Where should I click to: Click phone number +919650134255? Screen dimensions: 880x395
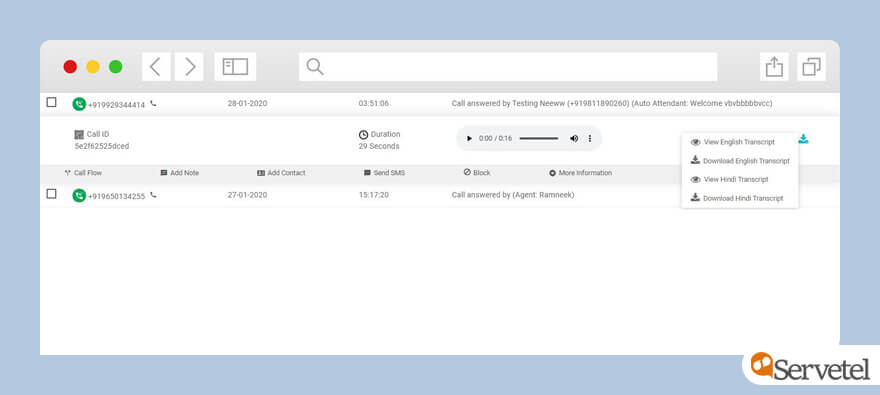tap(116, 196)
